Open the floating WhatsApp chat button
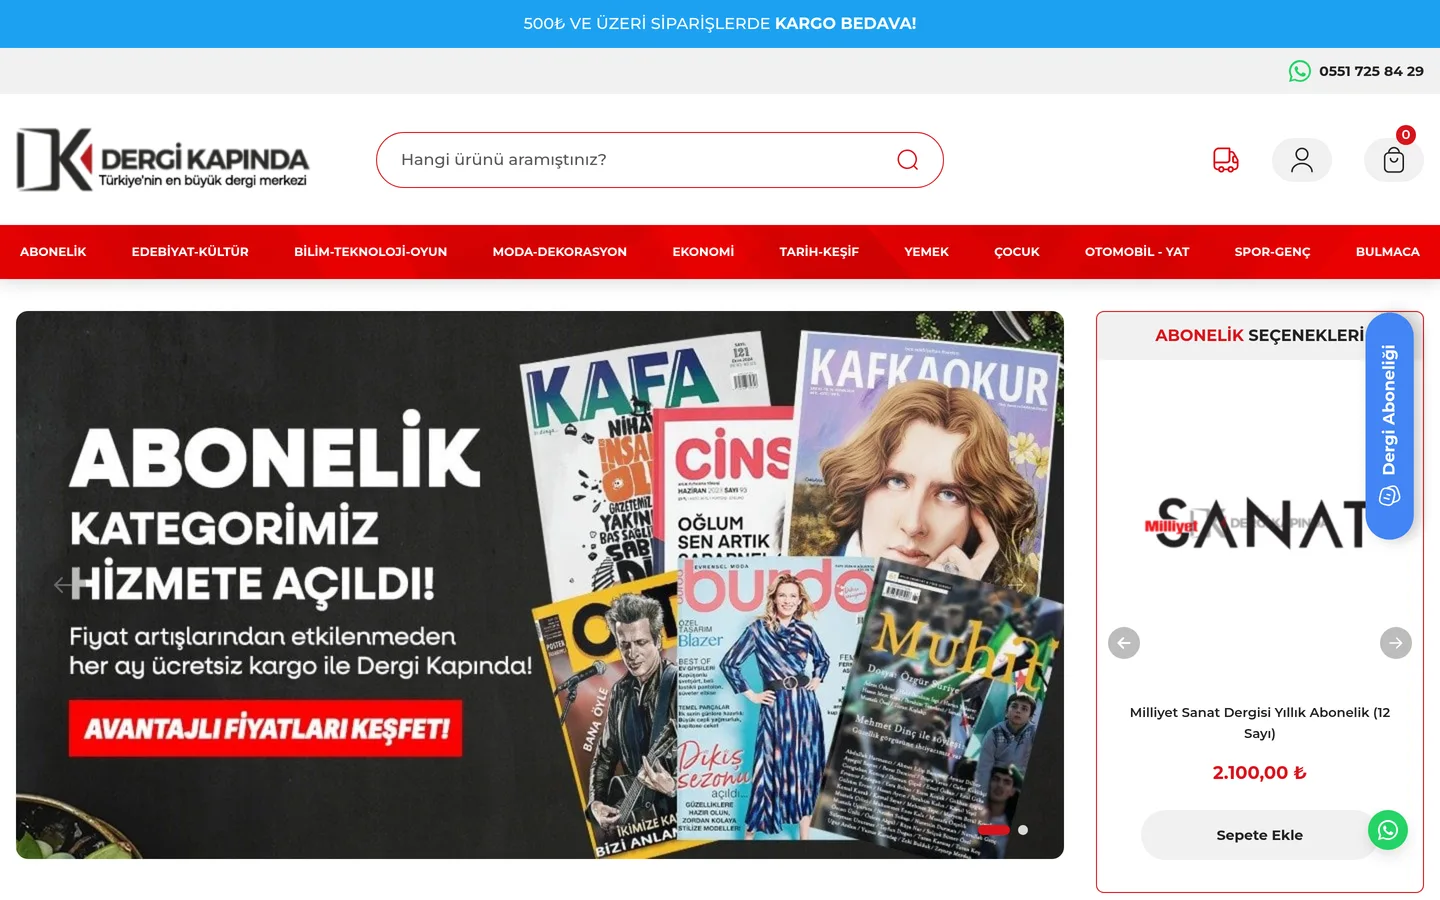1440x900 pixels. (x=1388, y=830)
